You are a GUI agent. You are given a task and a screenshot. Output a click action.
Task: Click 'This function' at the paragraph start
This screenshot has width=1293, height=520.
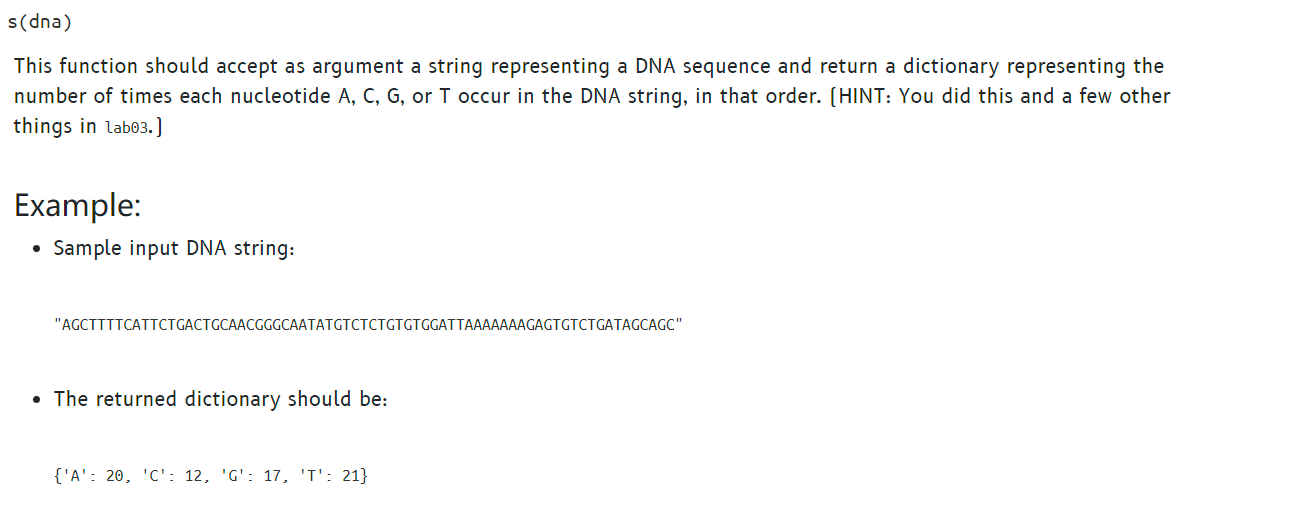point(77,67)
